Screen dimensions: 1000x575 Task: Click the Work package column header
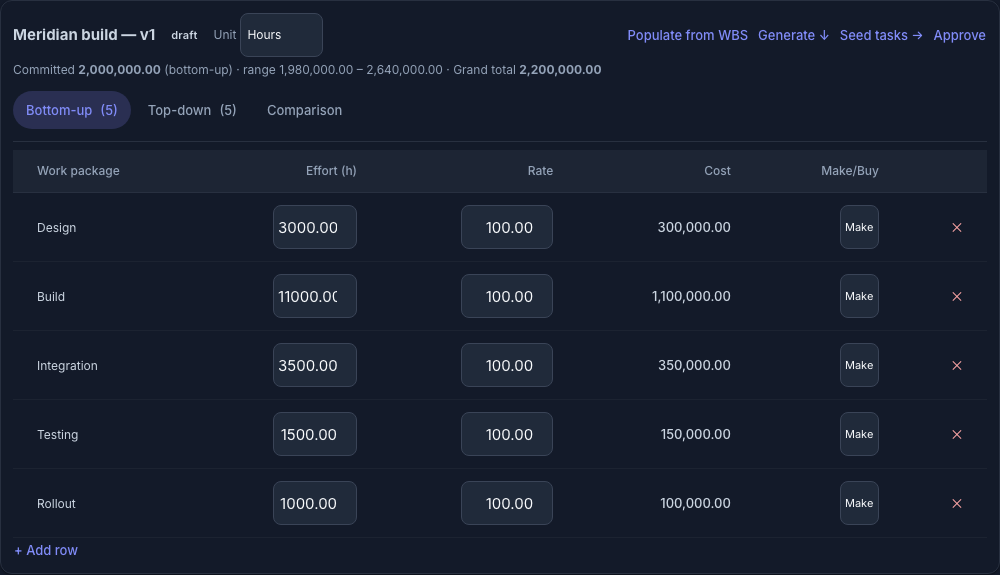pyautogui.click(x=78, y=171)
